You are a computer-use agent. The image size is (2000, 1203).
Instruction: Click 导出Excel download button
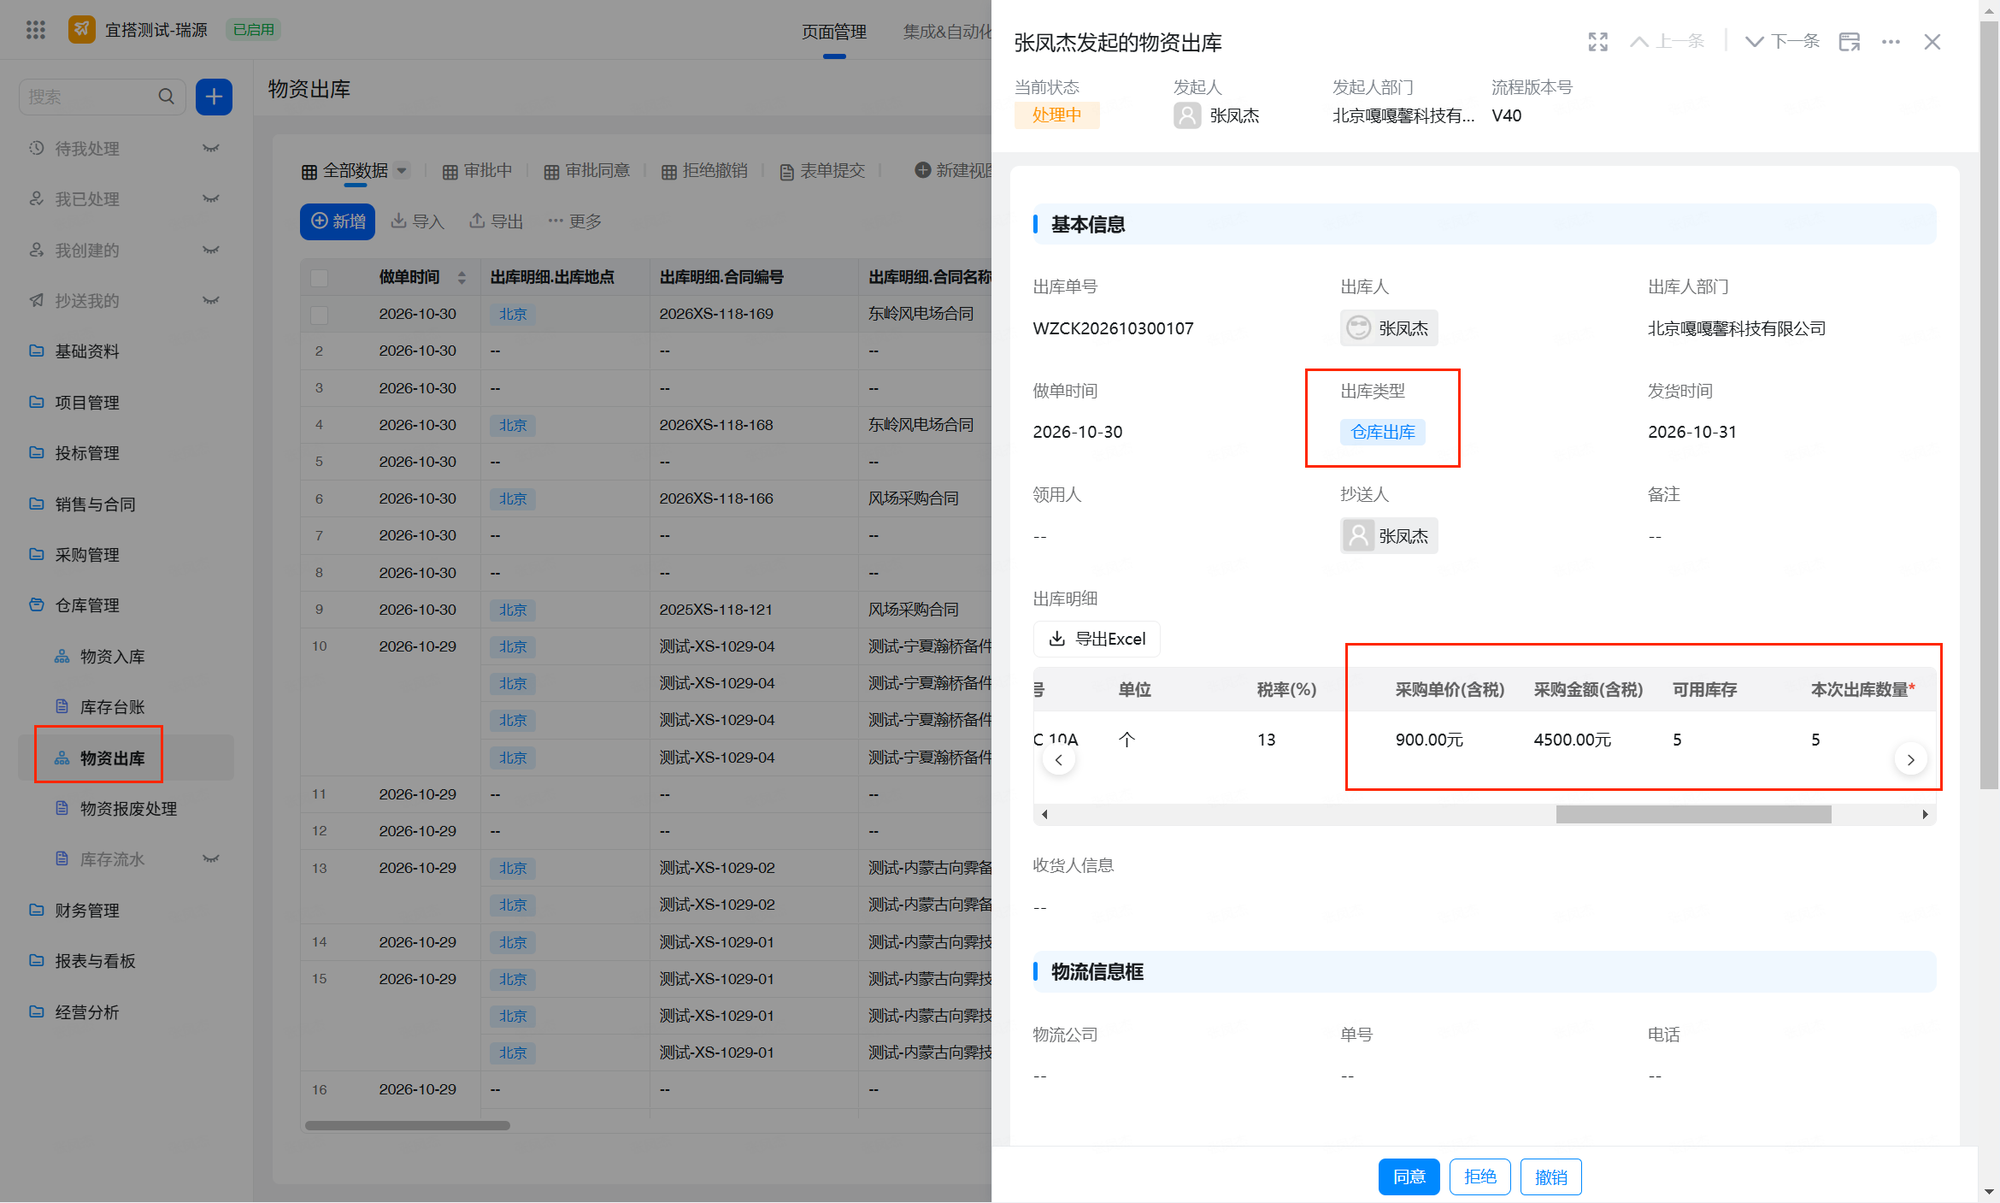1096,639
